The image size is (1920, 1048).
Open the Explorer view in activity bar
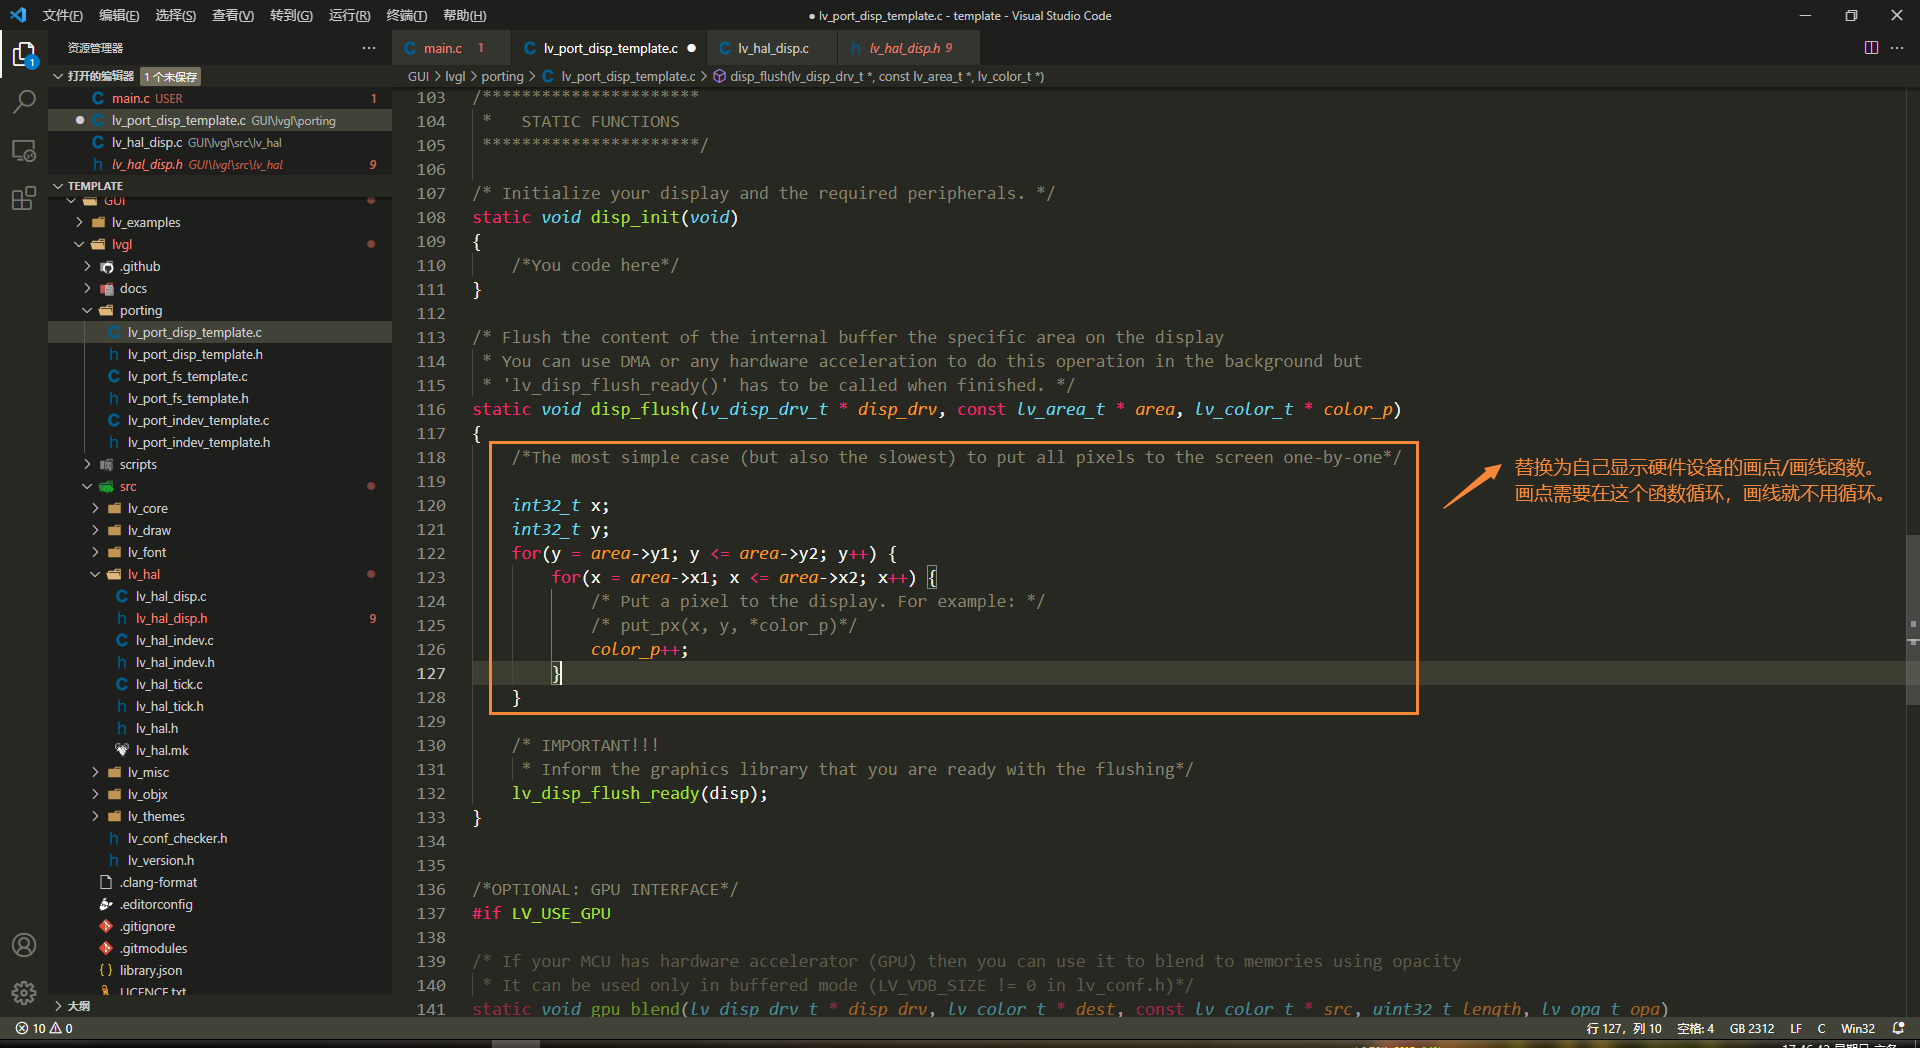(x=24, y=54)
